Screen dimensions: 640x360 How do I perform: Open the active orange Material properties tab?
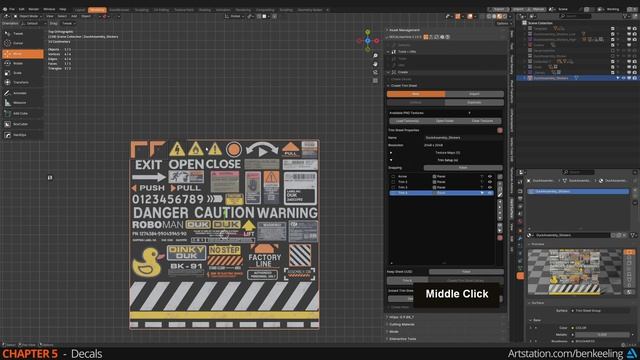pyautogui.click(x=520, y=276)
